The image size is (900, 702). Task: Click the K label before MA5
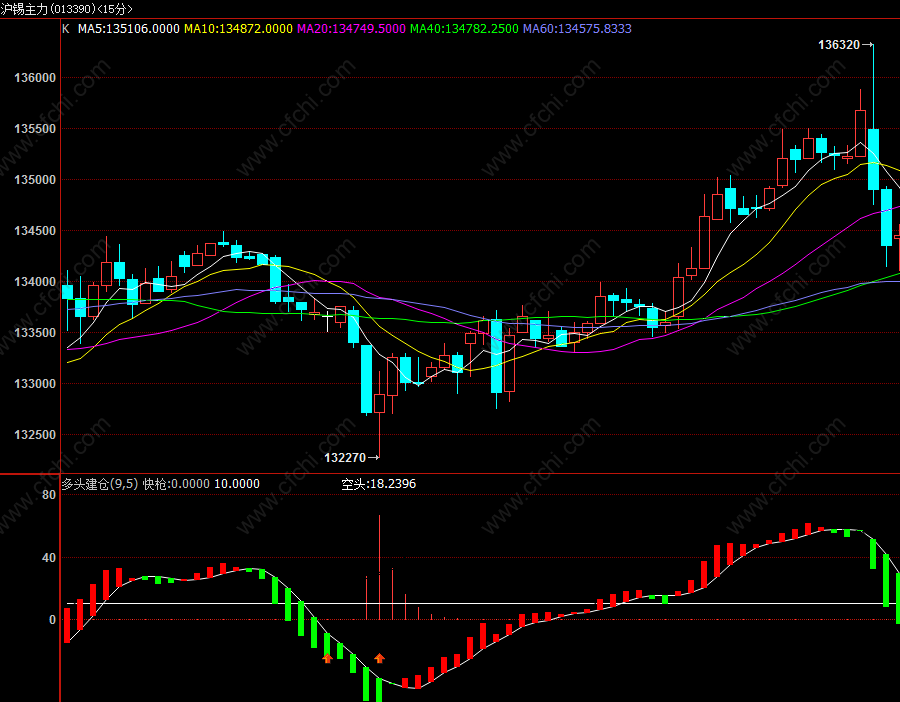click(65, 29)
